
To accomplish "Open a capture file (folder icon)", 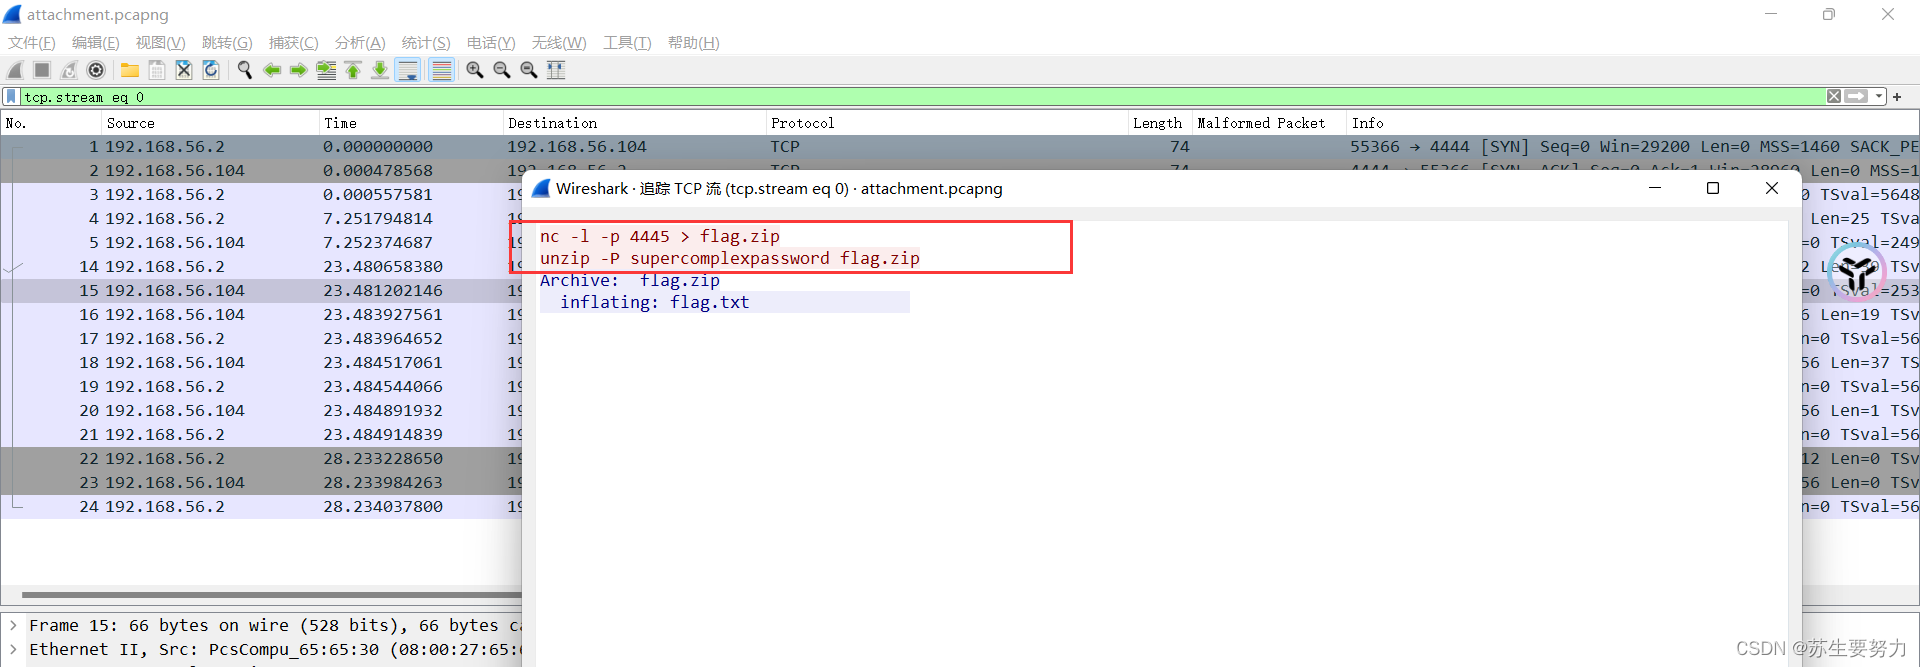I will tap(130, 70).
